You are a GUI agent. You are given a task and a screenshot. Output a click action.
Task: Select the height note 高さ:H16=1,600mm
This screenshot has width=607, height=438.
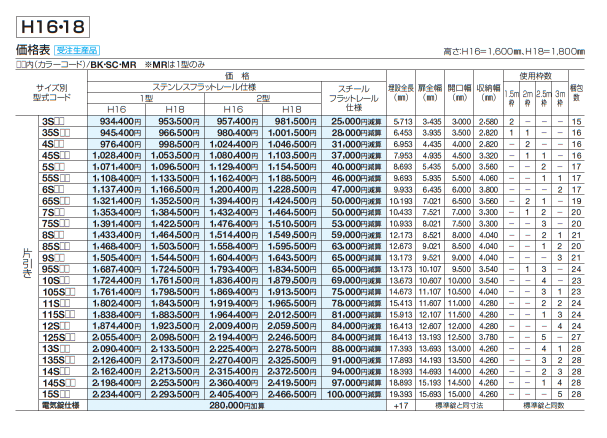pyautogui.click(x=482, y=51)
